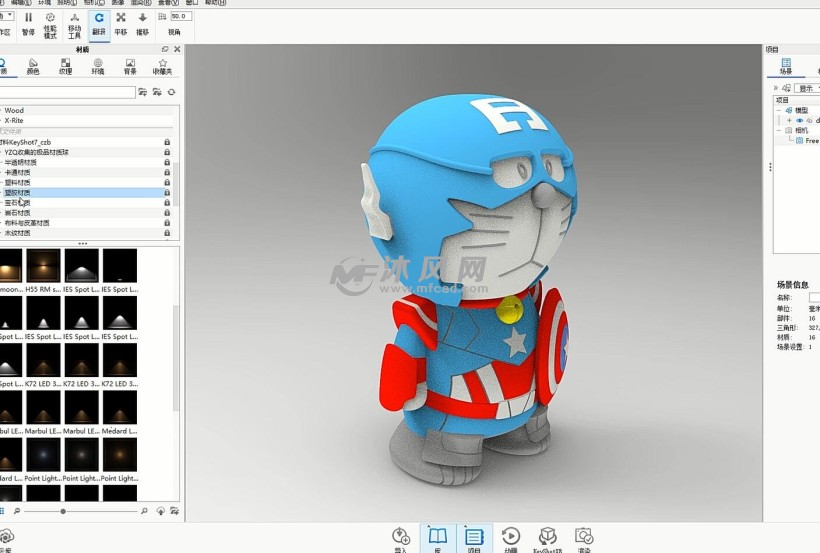The height and width of the screenshot is (553, 820).
Task: Select the Move Tool (移动工具)
Action: pos(75,23)
